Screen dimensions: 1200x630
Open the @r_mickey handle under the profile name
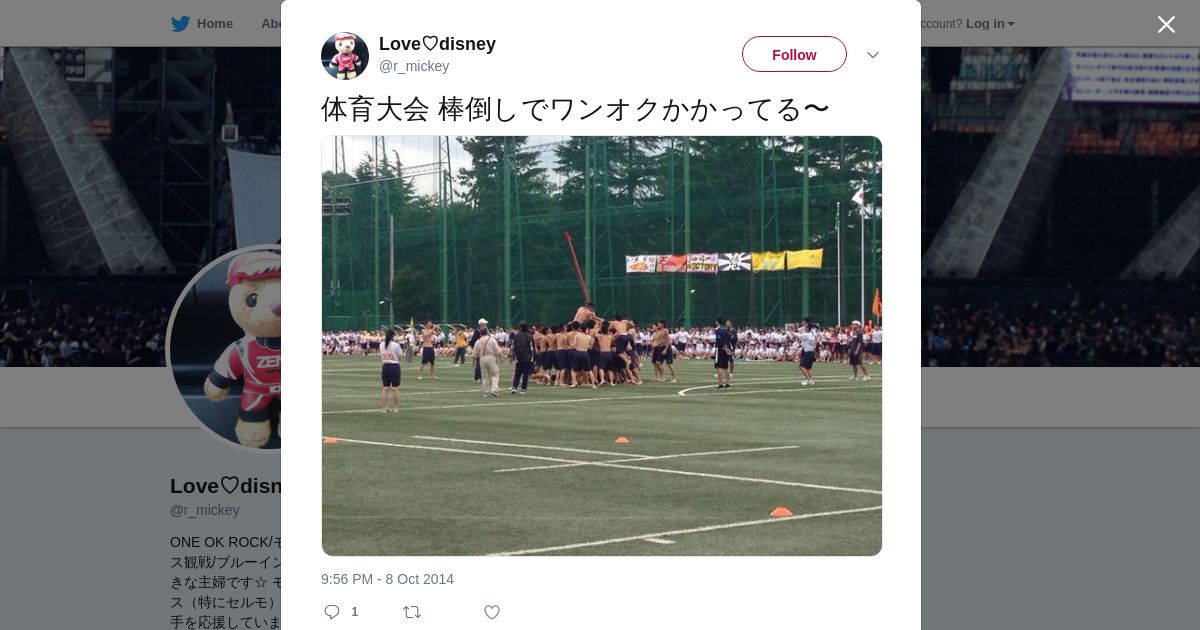205,510
